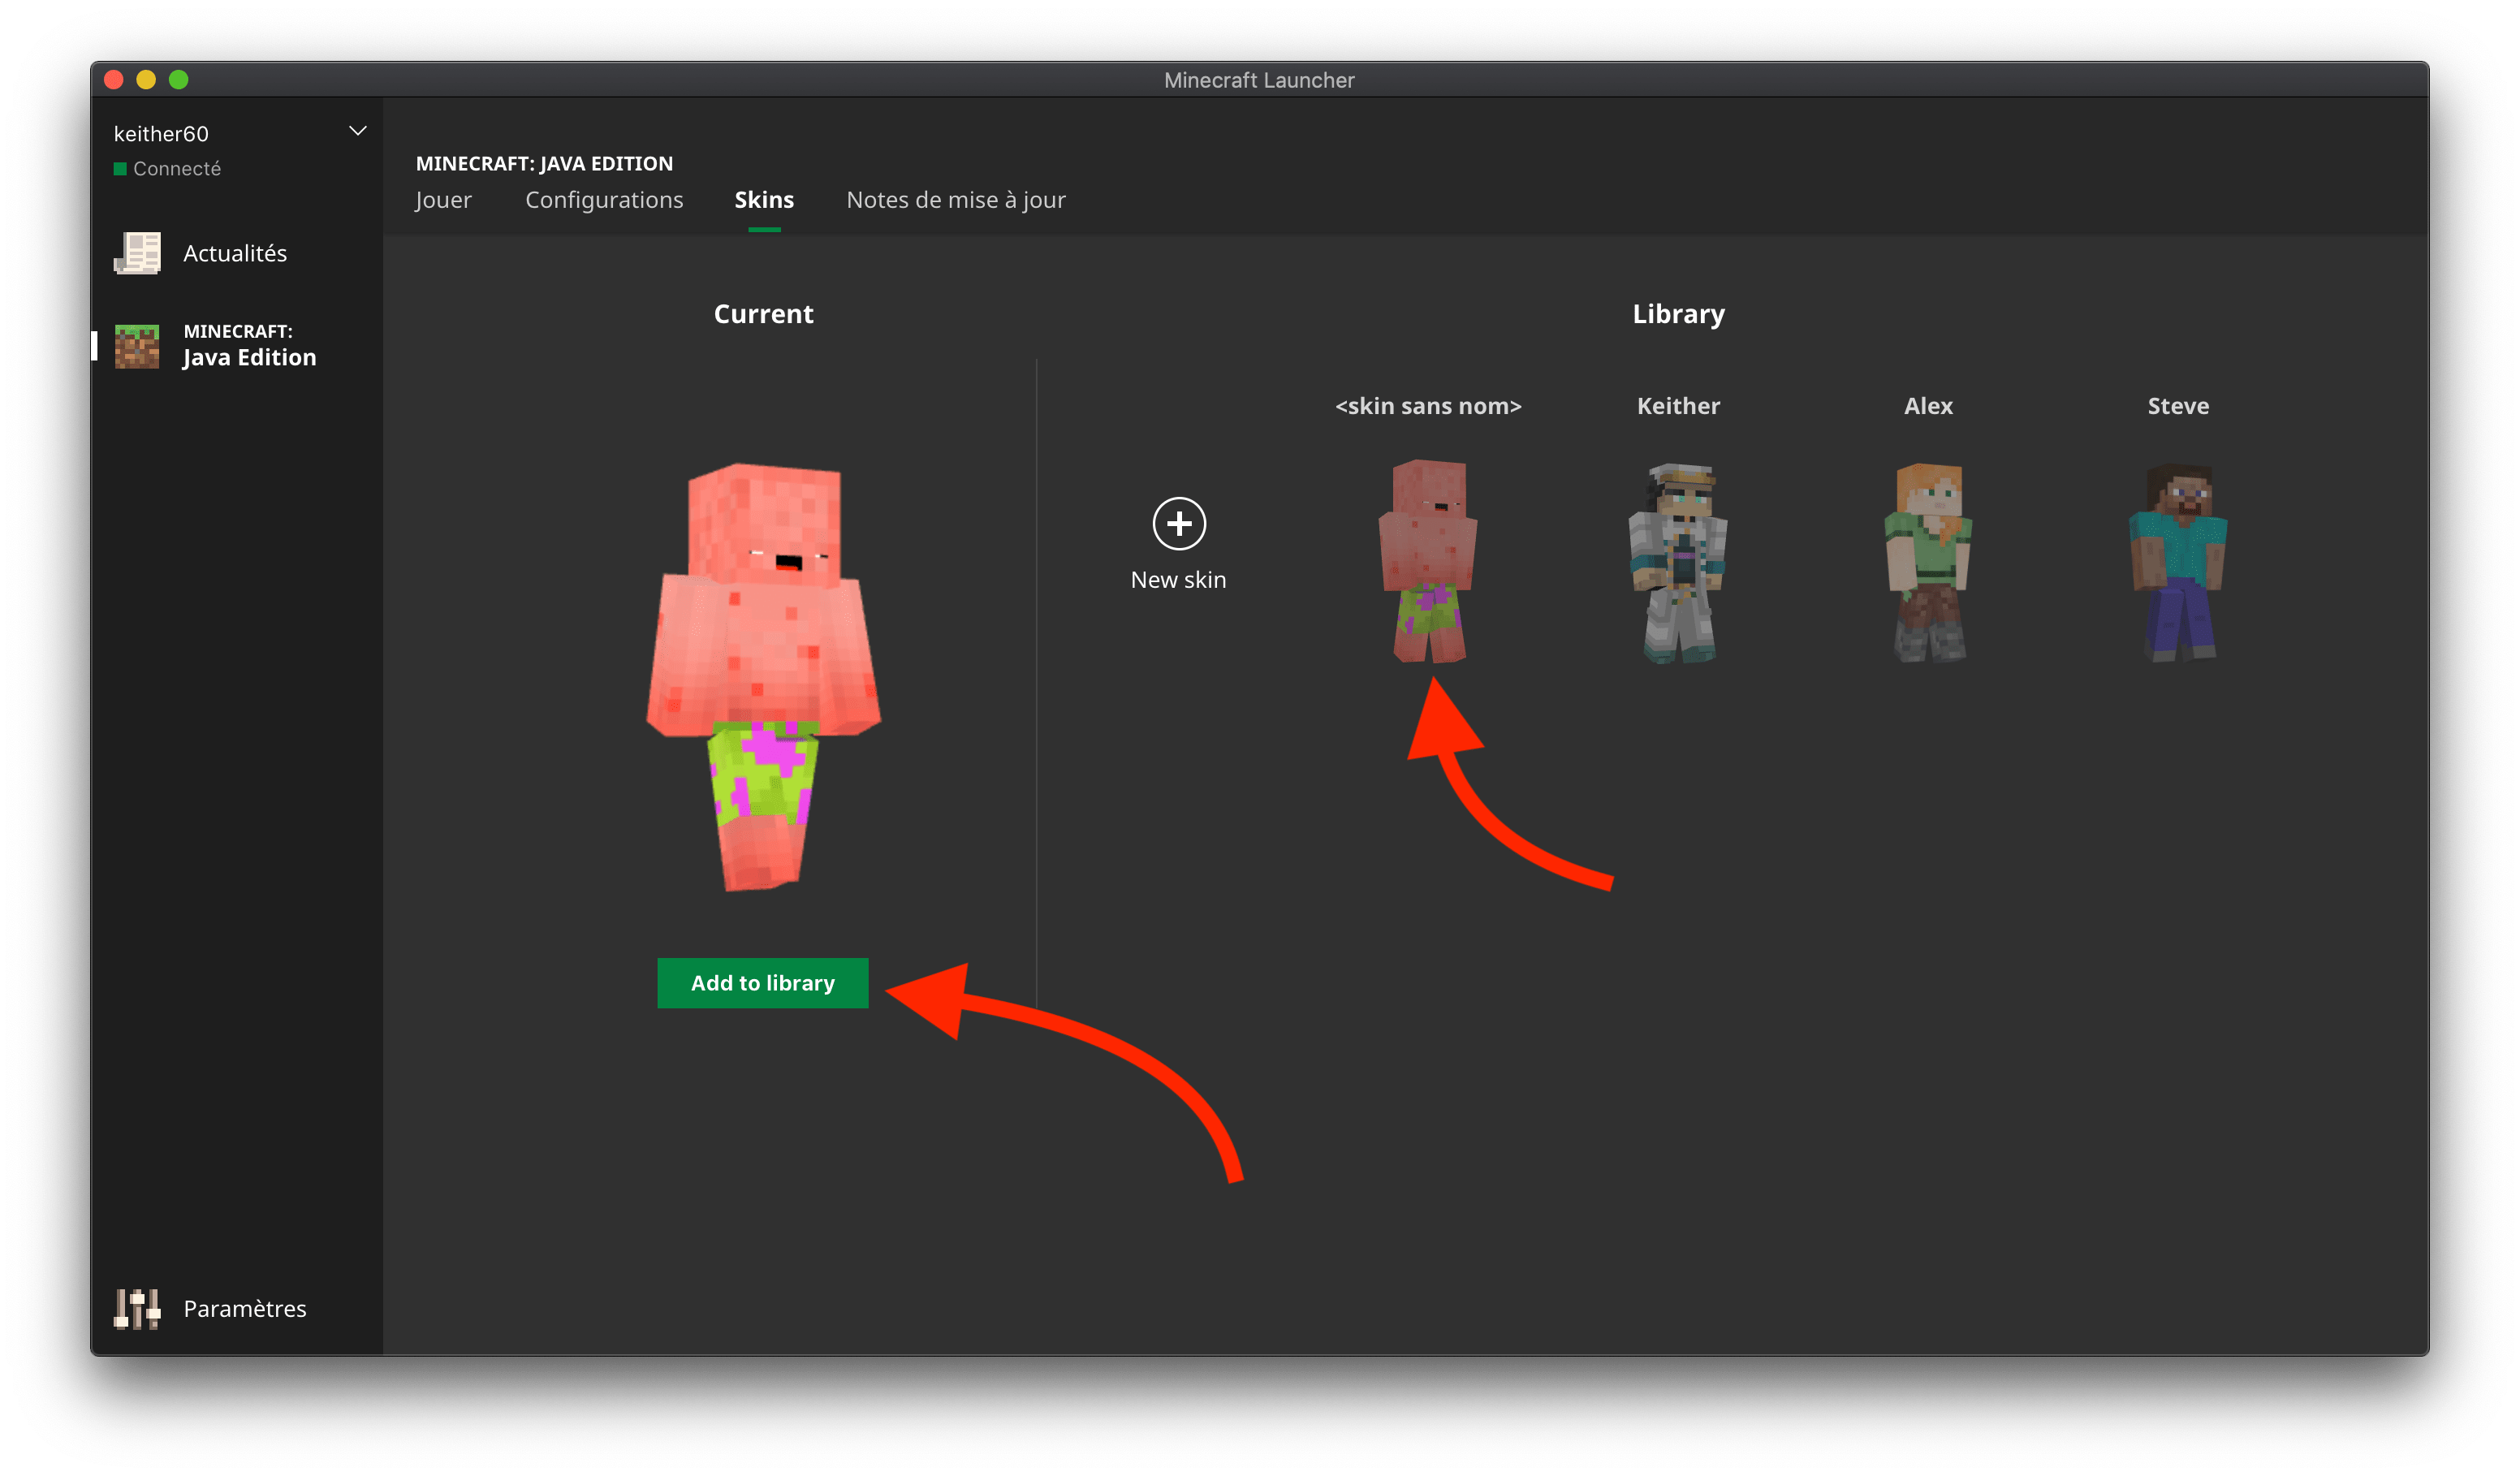Click the New skin plus icon
Viewport: 2520px width, 1476px height.
(1179, 523)
